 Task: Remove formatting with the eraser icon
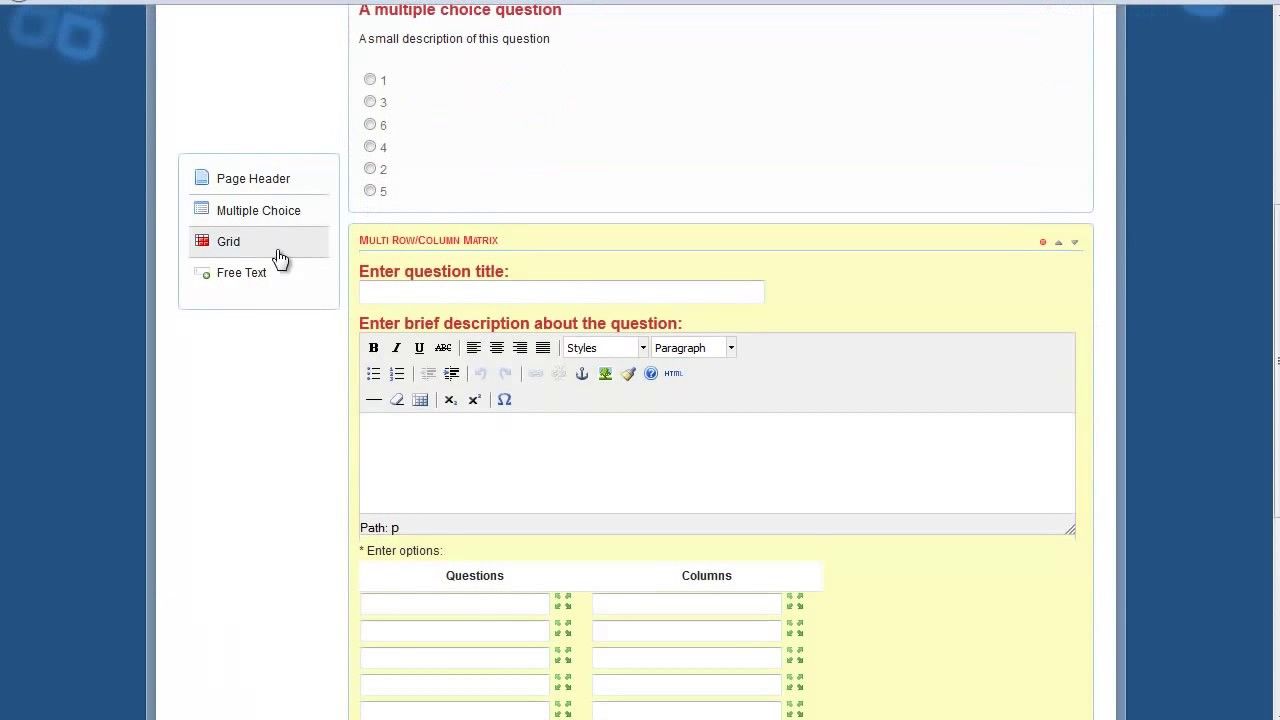tap(397, 400)
